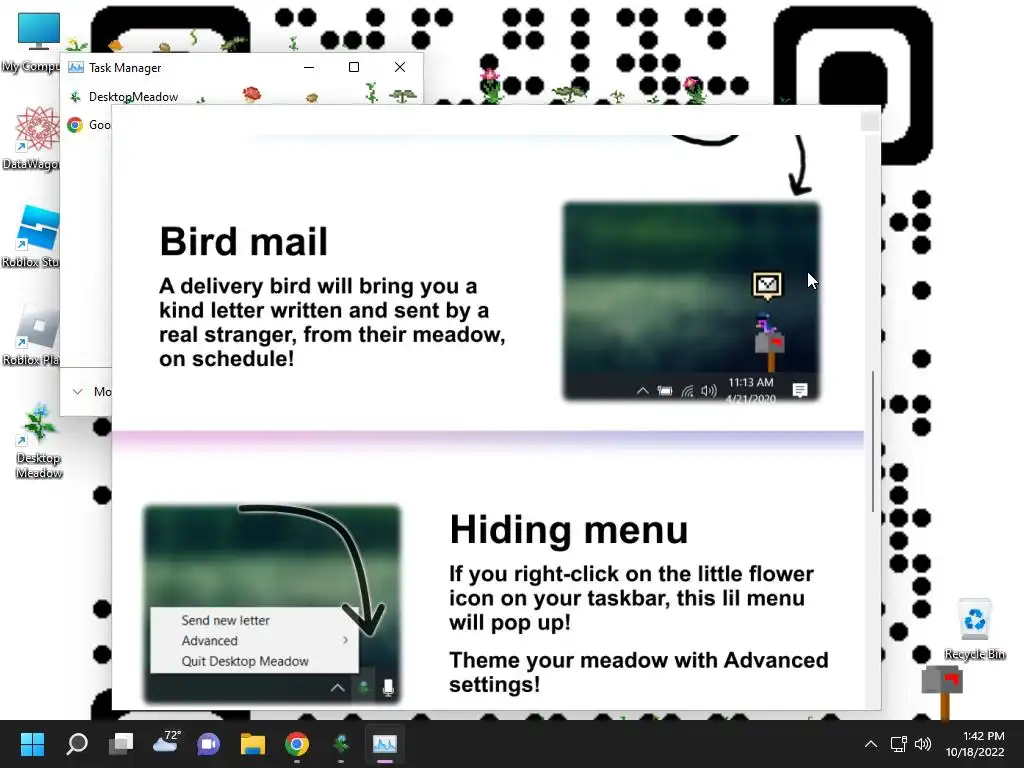Click the Hiding menu illustration thumbnail
The width and height of the screenshot is (1024, 768).
[272, 603]
